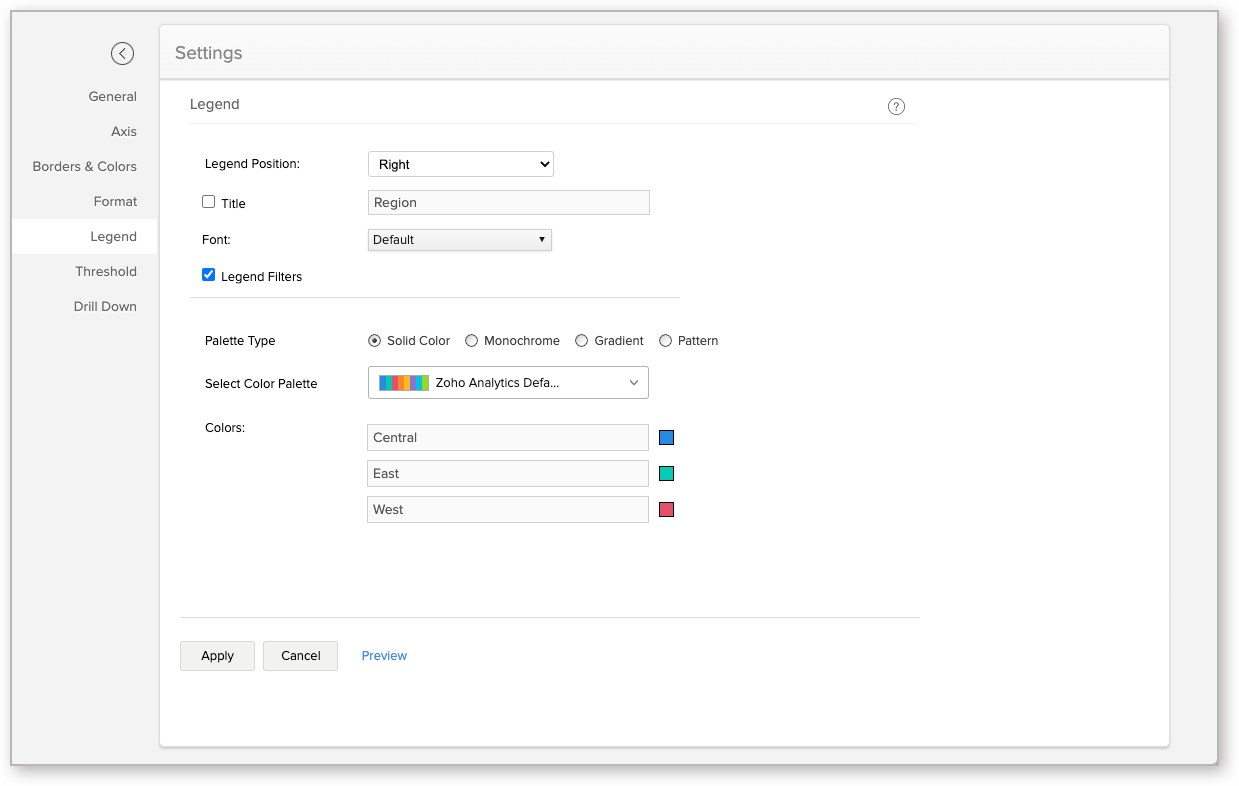The width and height of the screenshot is (1239, 786).
Task: Select the Gradient palette type
Action: (581, 340)
